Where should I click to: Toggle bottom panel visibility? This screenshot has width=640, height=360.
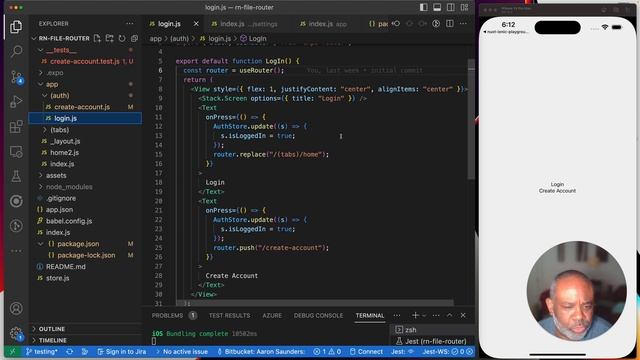(437, 7)
